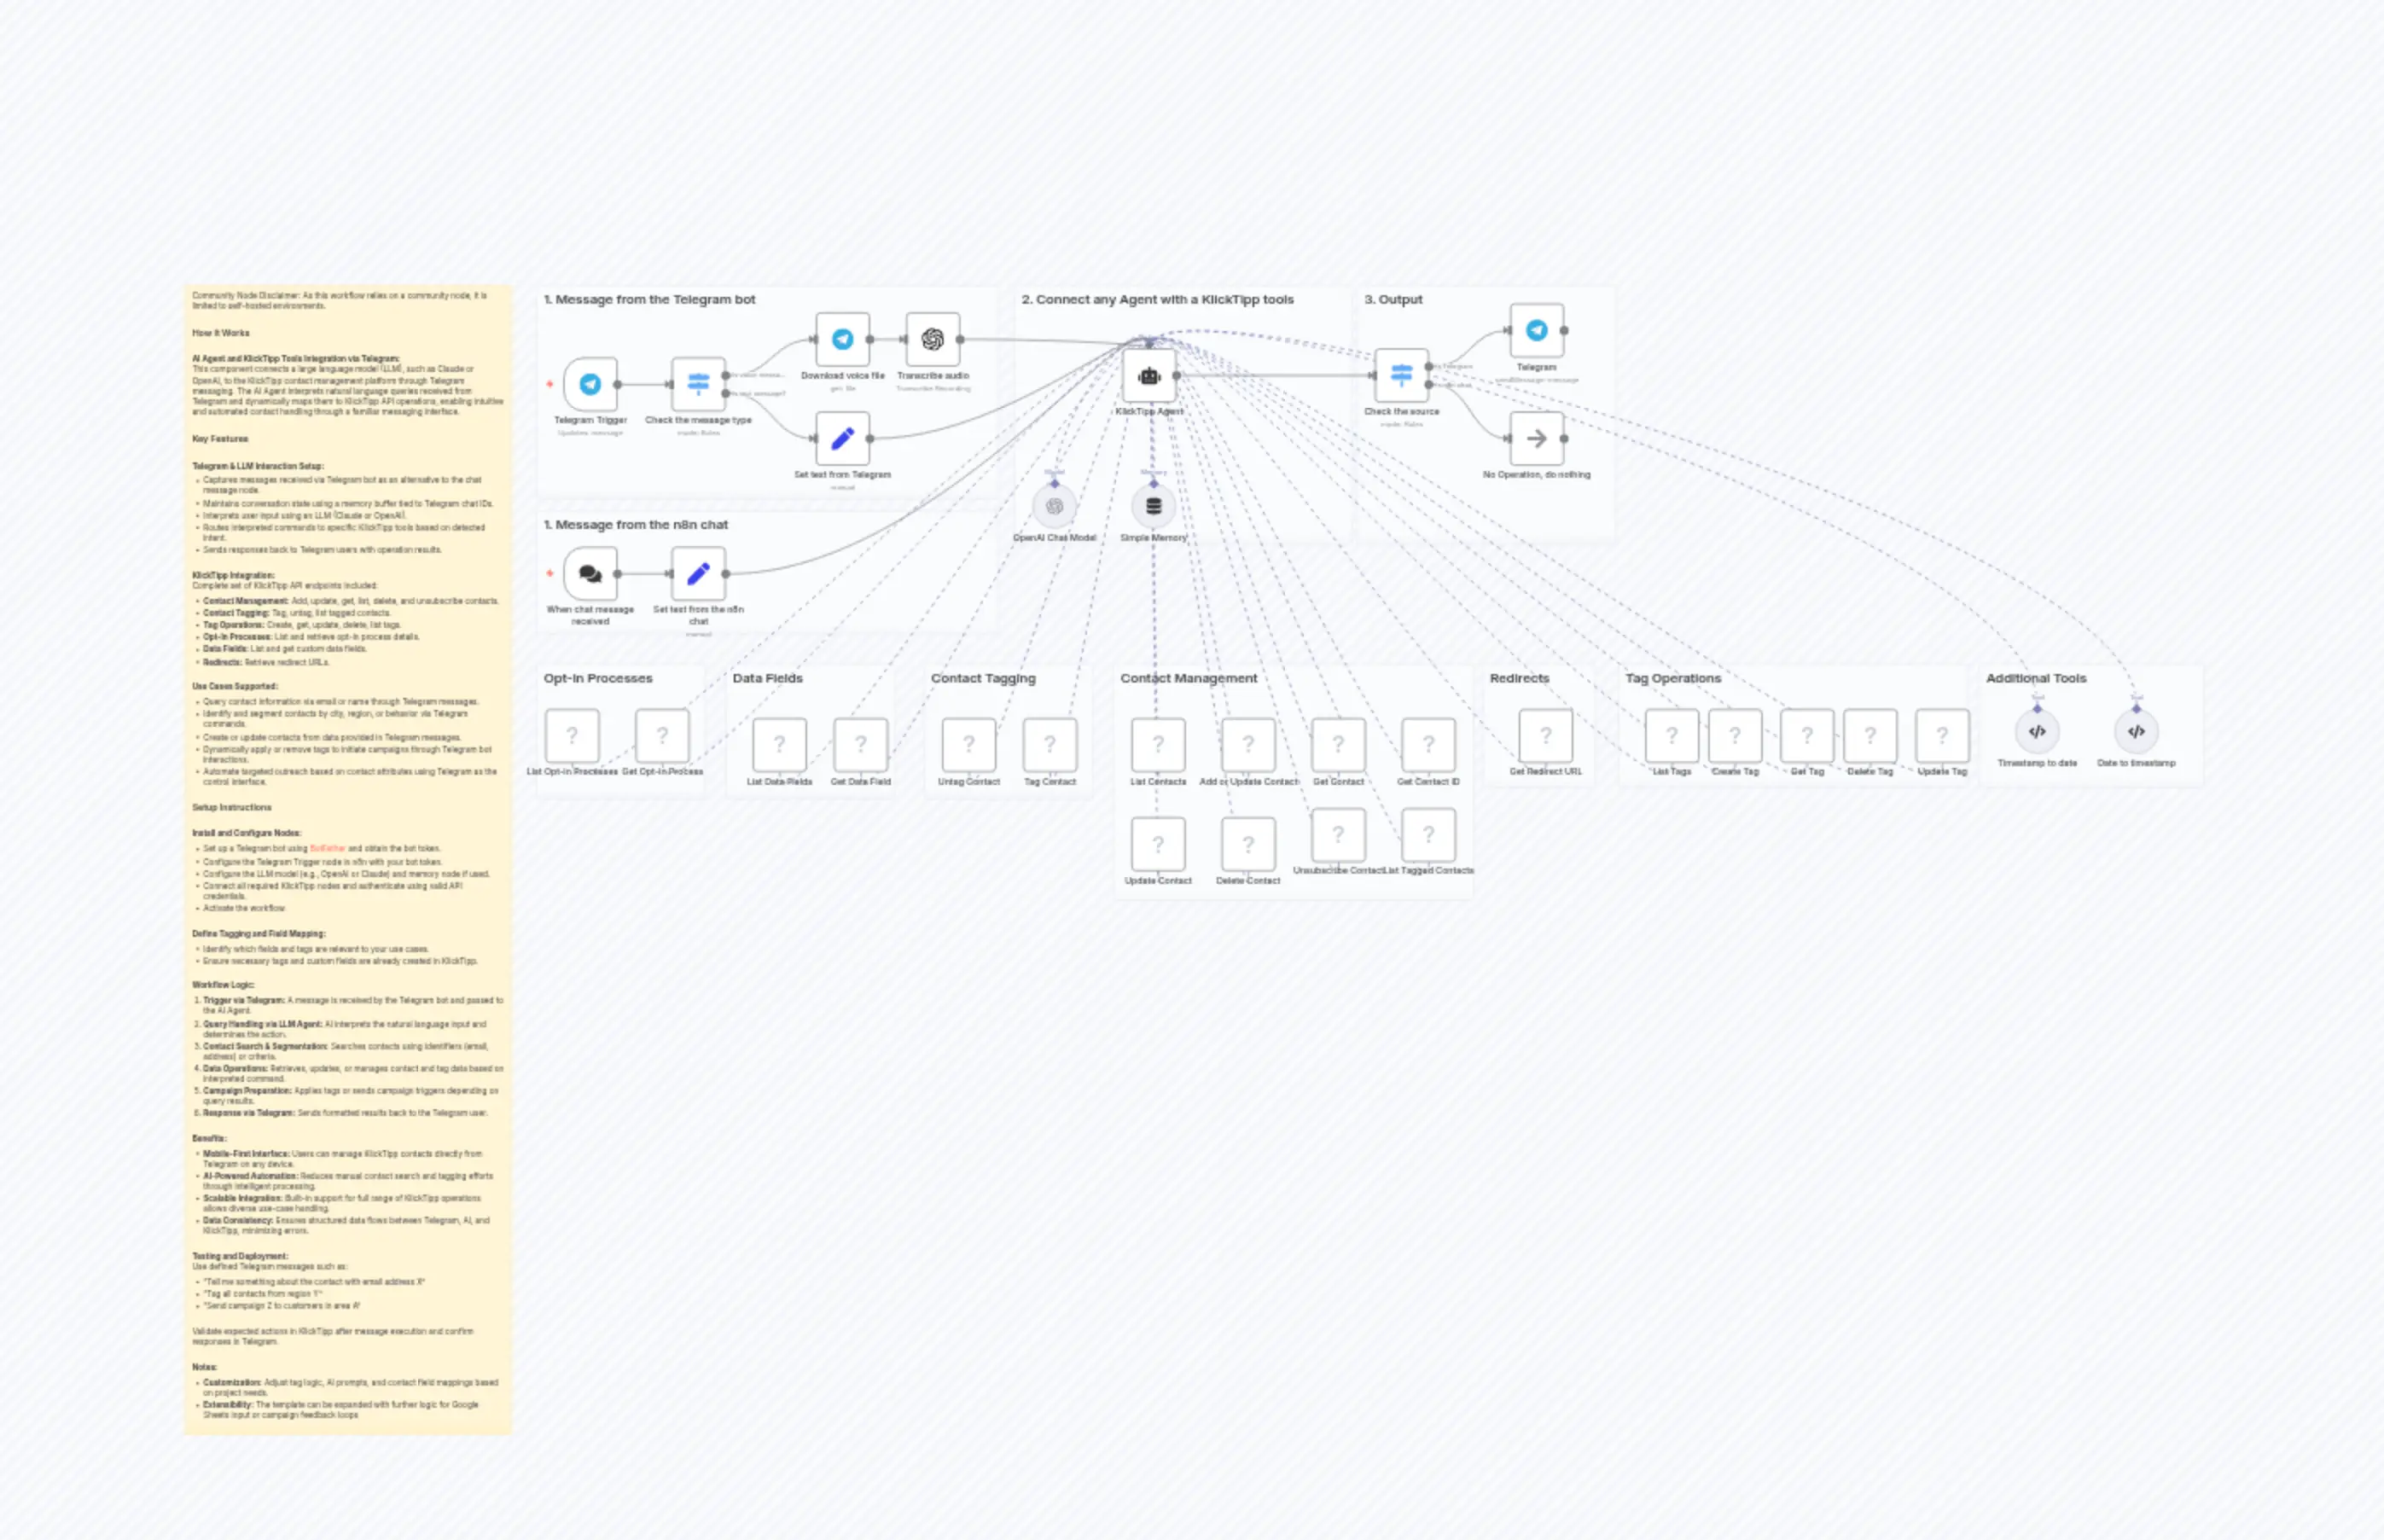Select the Get Redirect URL node
2384x1540 pixels.
1545,736
